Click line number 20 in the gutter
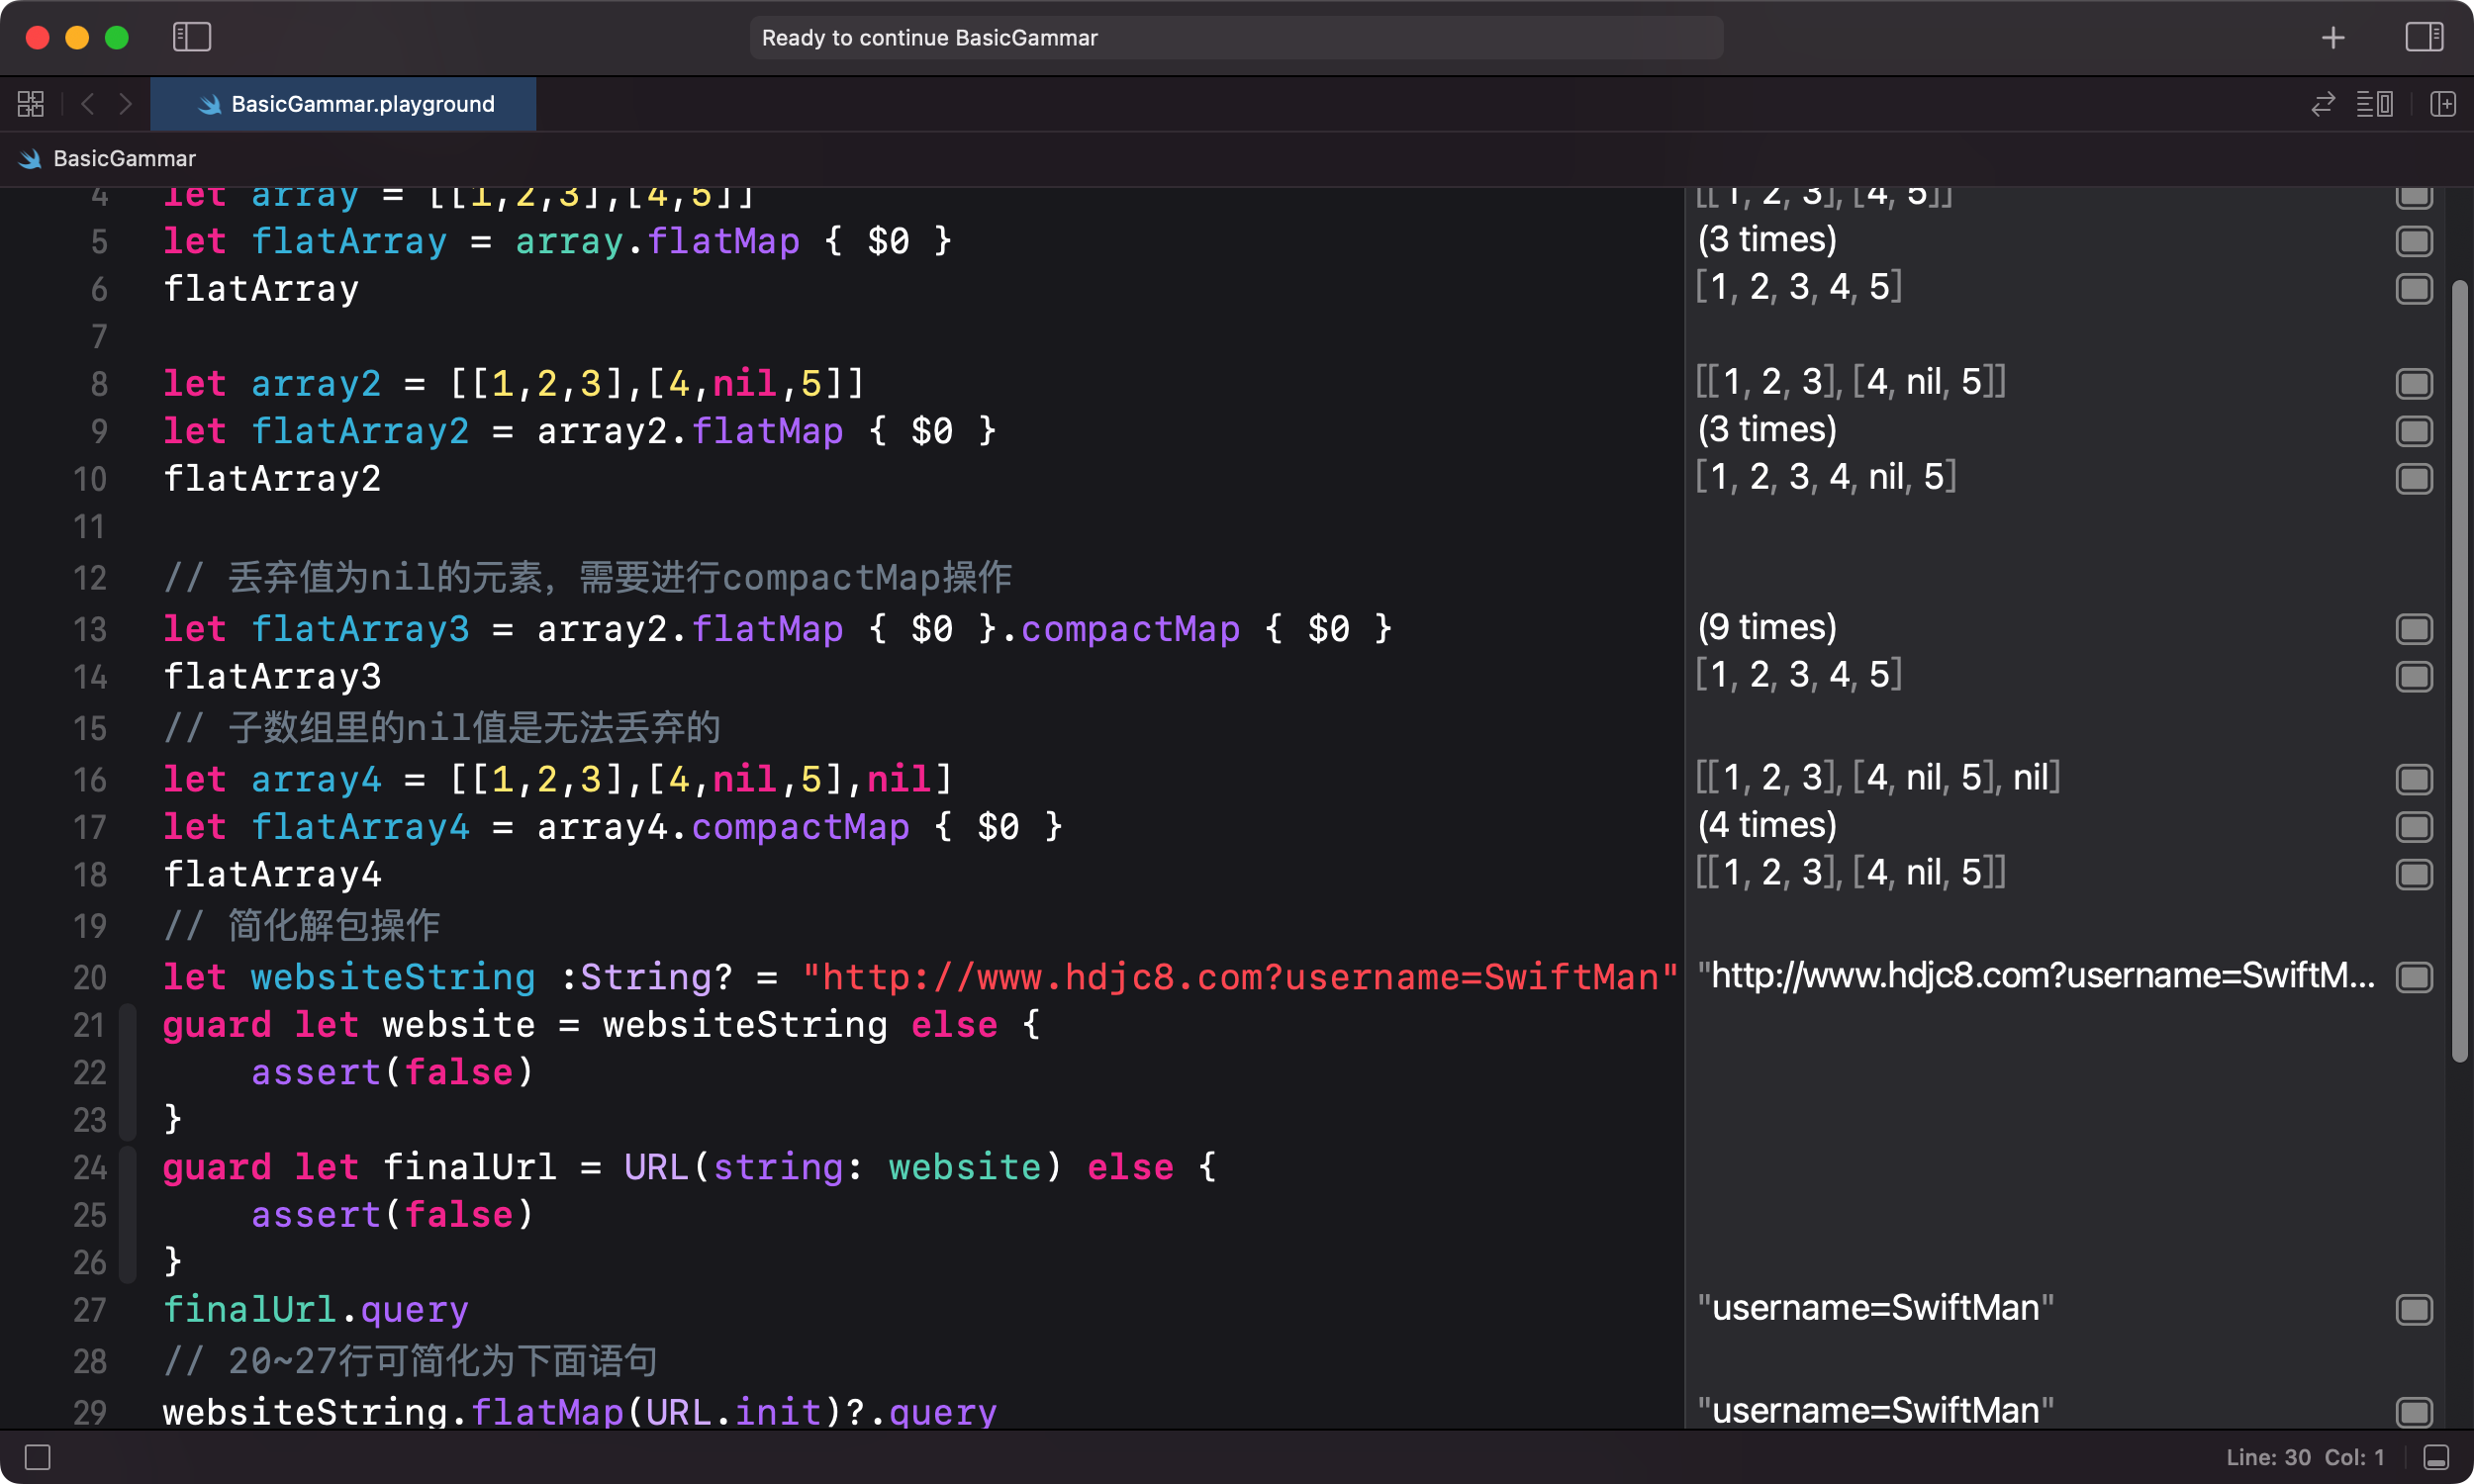This screenshot has height=1484, width=2474. pos(90,977)
